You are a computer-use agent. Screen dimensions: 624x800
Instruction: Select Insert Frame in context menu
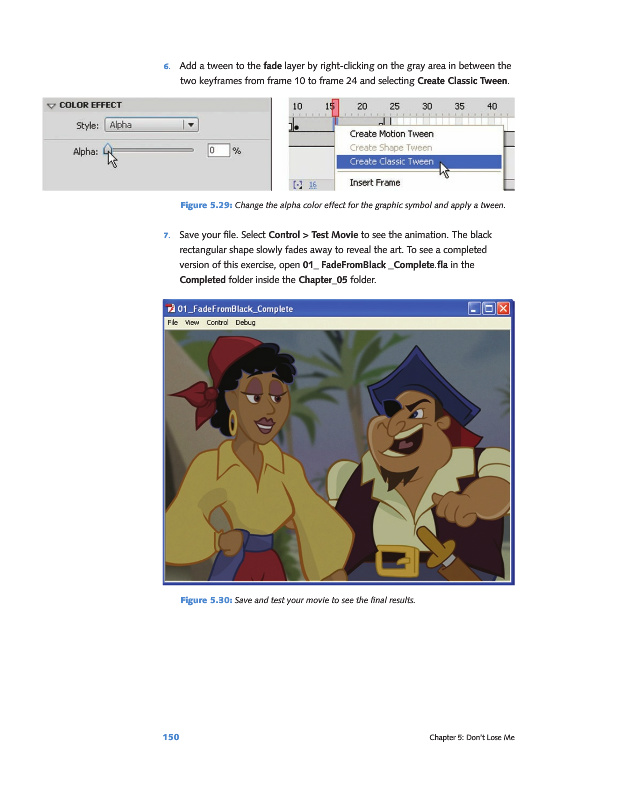(374, 183)
